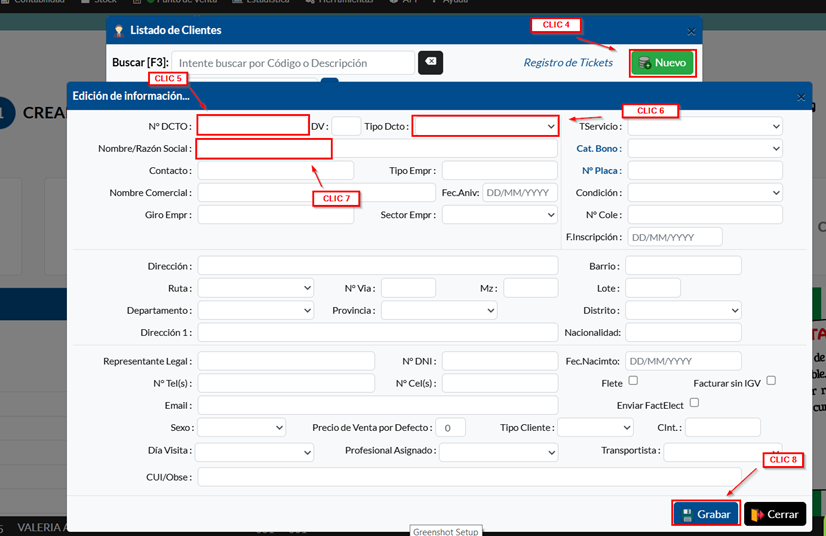Screen dimensions: 826x536
Task: Expand the Tipo Dcto dropdown
Action: point(485,126)
